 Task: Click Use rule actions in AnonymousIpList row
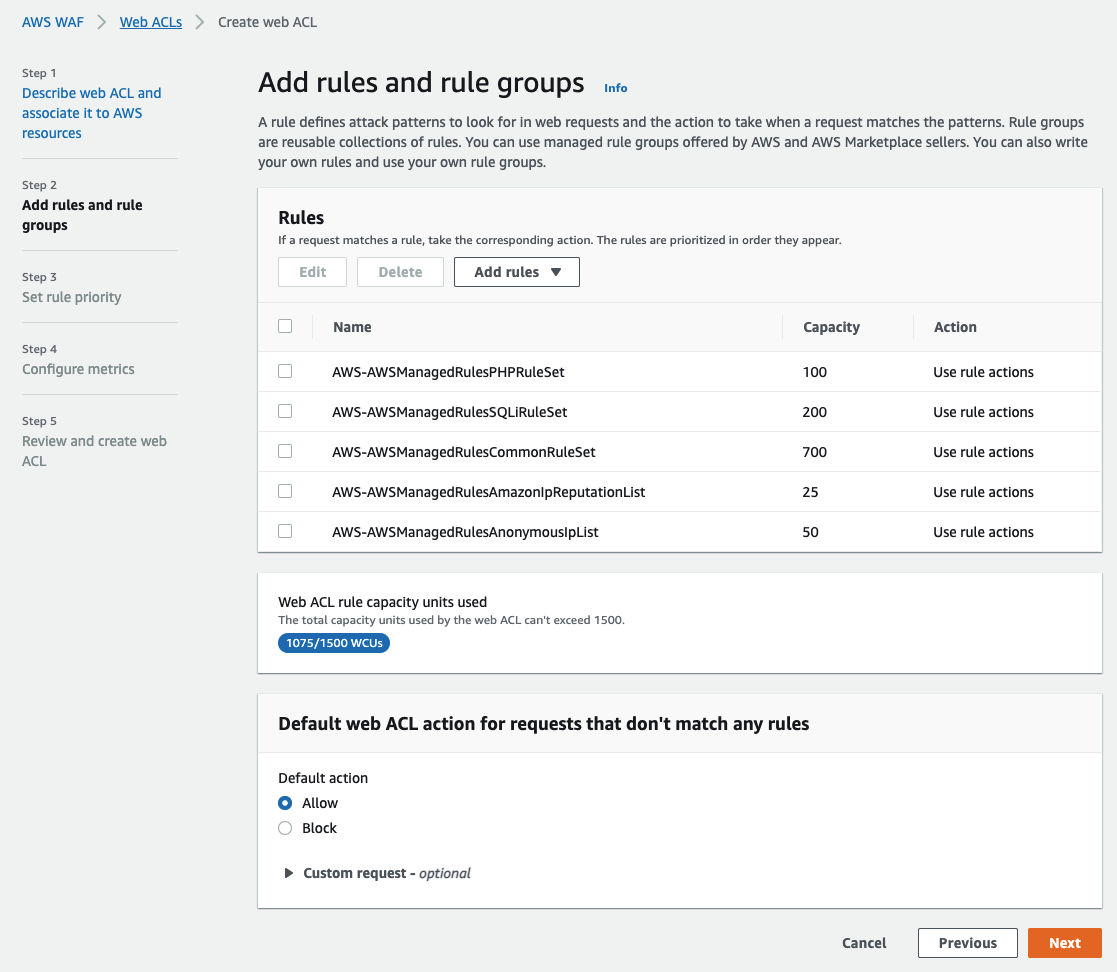[x=983, y=532]
